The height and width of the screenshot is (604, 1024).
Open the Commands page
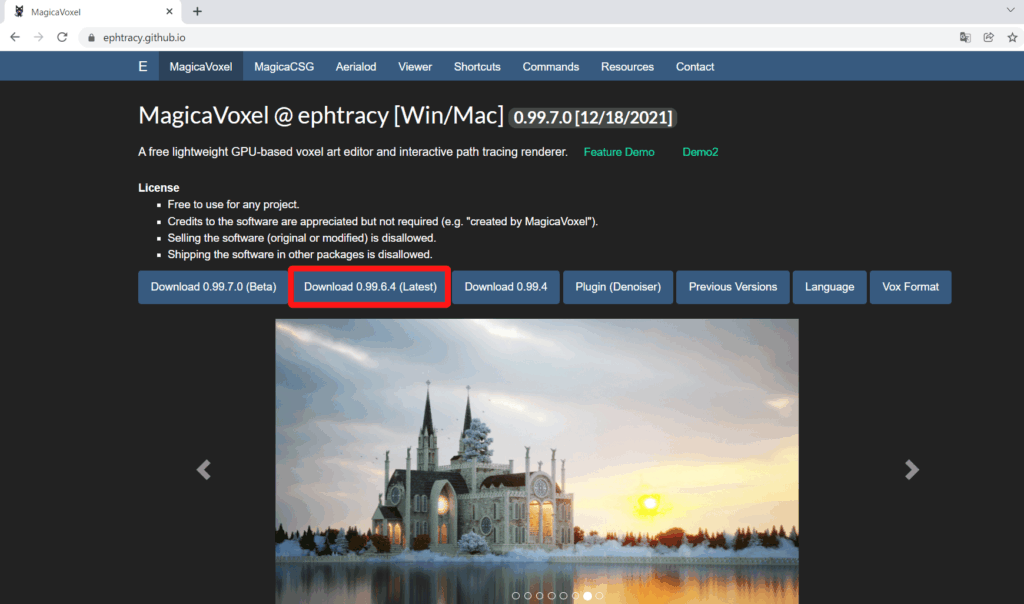pos(551,67)
